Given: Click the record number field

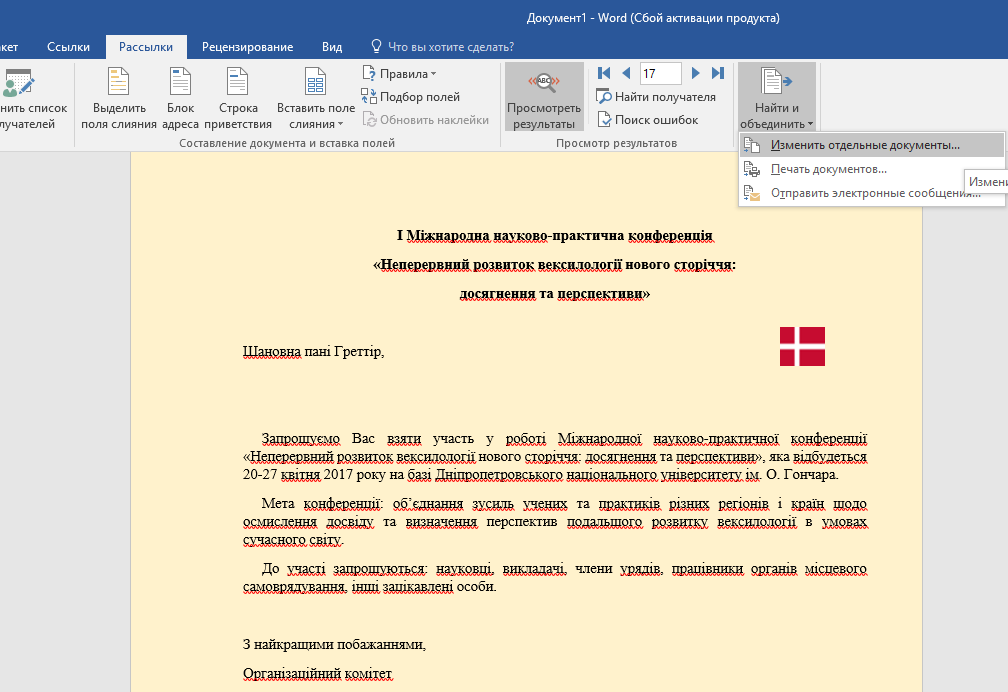Looking at the screenshot, I should [x=660, y=73].
